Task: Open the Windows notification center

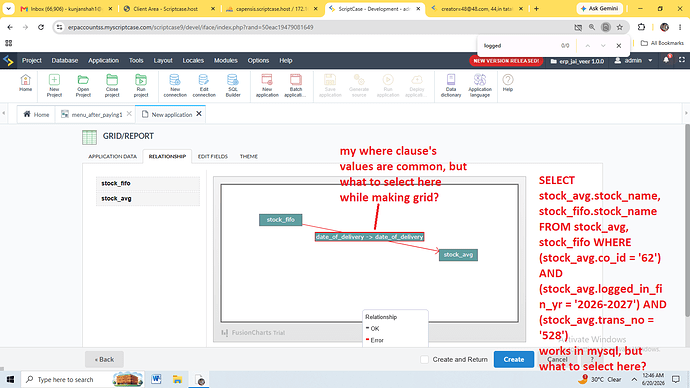Action: click(x=676, y=379)
